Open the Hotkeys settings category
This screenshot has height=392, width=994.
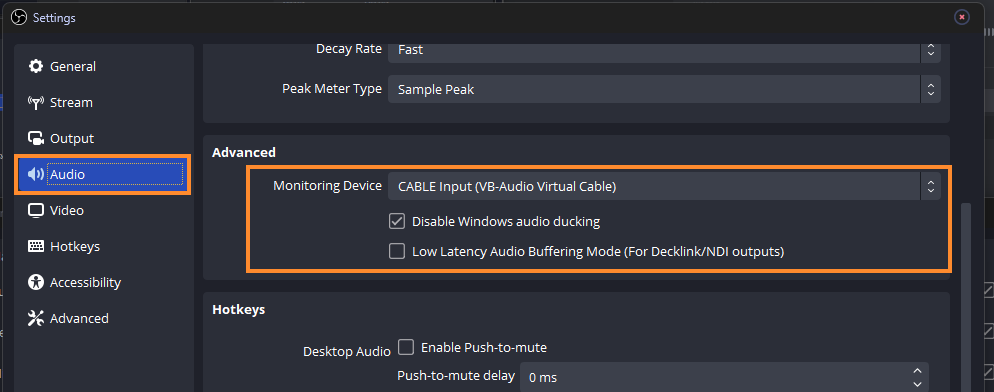(104, 246)
